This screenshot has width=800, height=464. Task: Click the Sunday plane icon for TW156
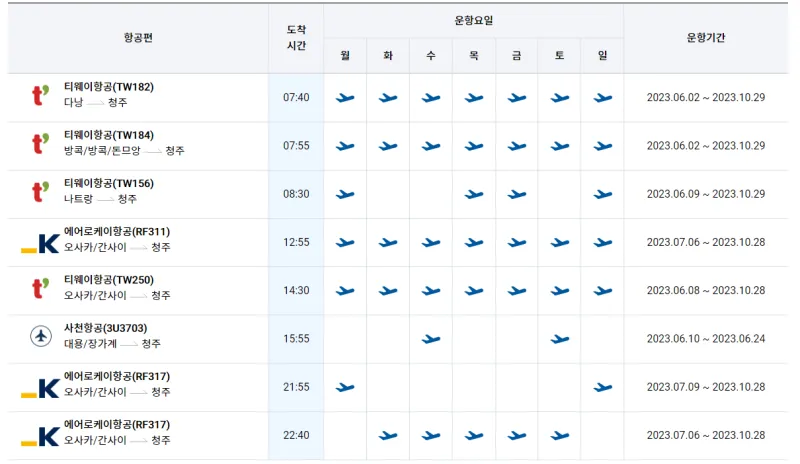pyautogui.click(x=602, y=195)
